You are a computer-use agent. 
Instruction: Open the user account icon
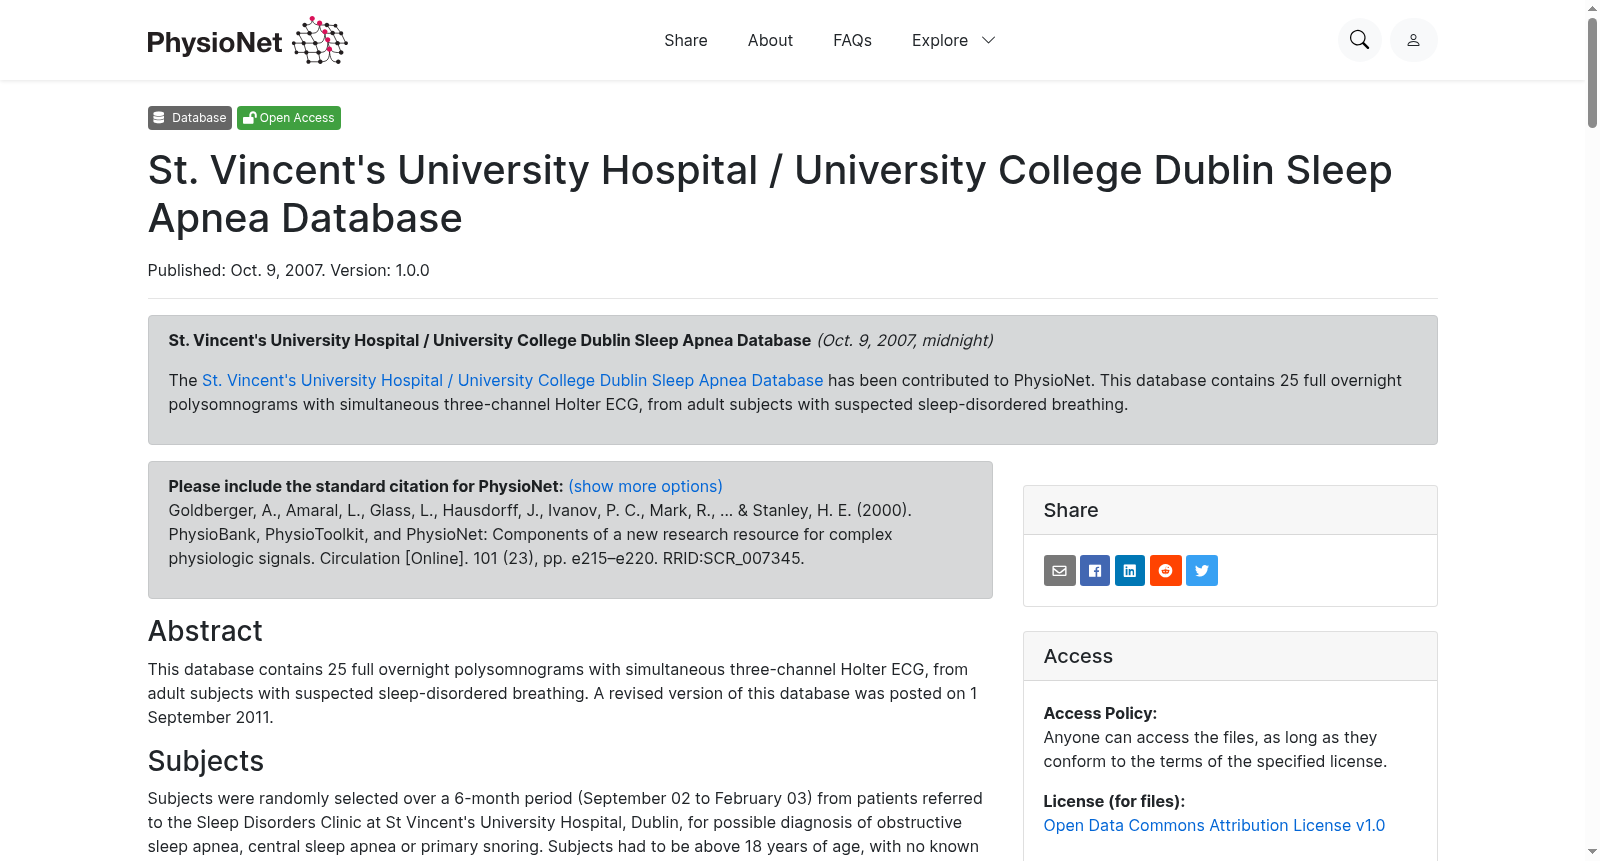pos(1413,40)
